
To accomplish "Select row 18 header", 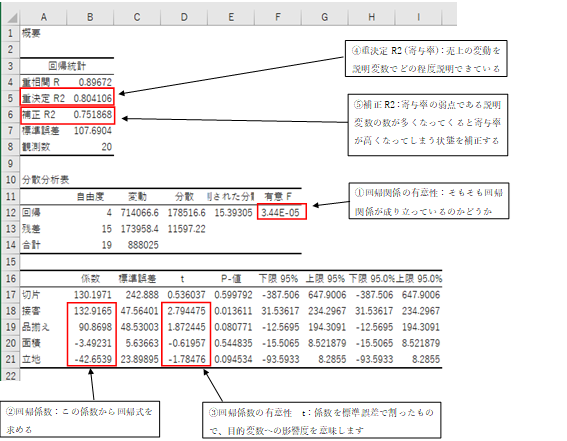I will click(11, 311).
